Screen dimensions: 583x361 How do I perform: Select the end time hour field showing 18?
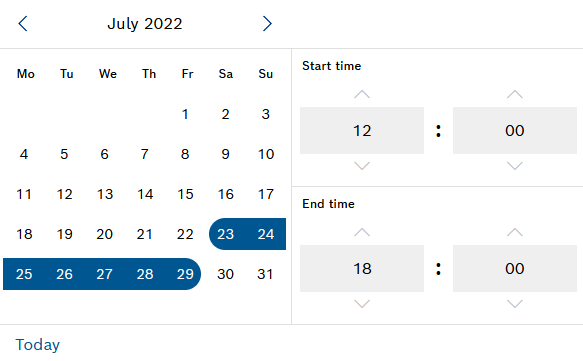[362, 268]
